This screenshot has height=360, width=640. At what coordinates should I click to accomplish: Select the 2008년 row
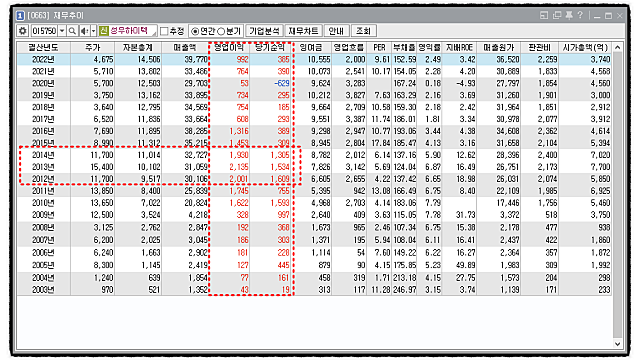coord(314,227)
